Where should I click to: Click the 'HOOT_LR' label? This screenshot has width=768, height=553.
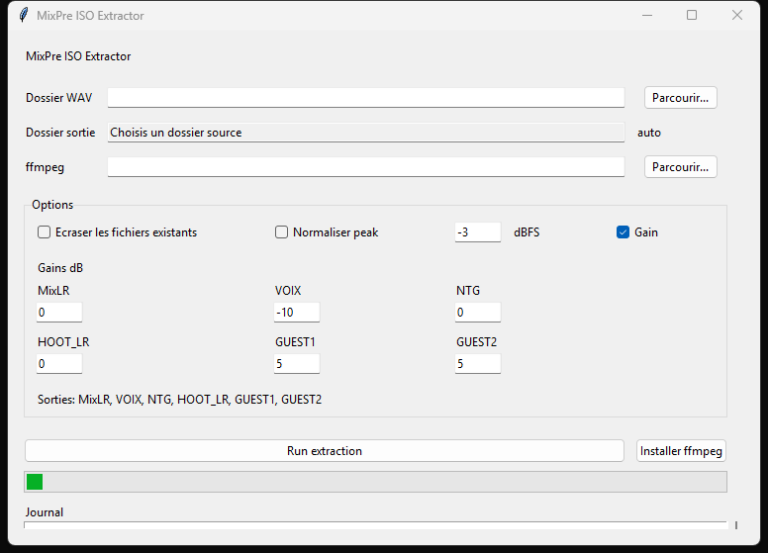64,342
